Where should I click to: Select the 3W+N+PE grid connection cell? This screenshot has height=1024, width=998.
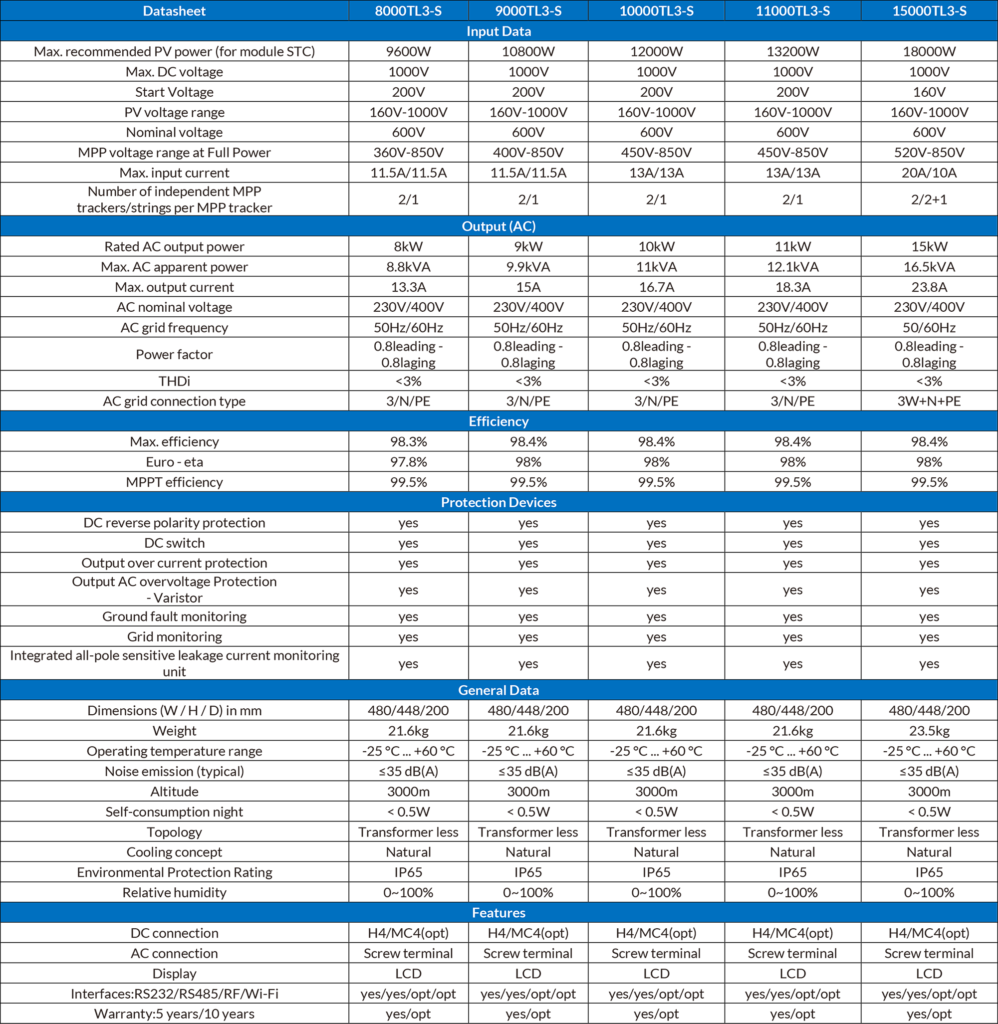929,401
